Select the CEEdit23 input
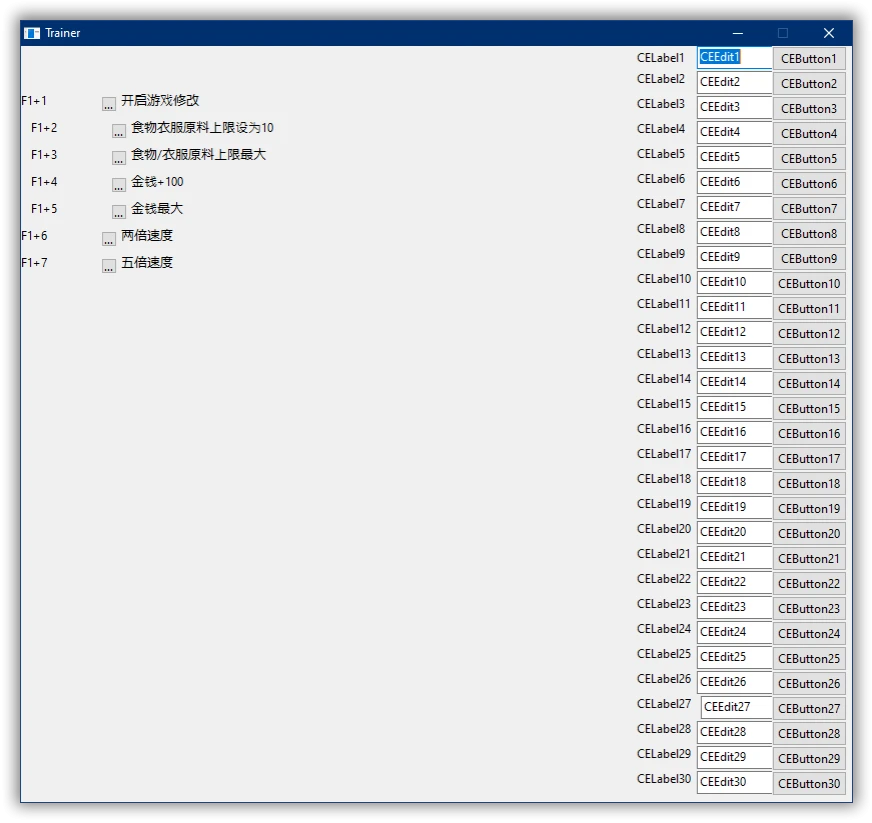Viewport: 872px width, 823px height. 734,608
